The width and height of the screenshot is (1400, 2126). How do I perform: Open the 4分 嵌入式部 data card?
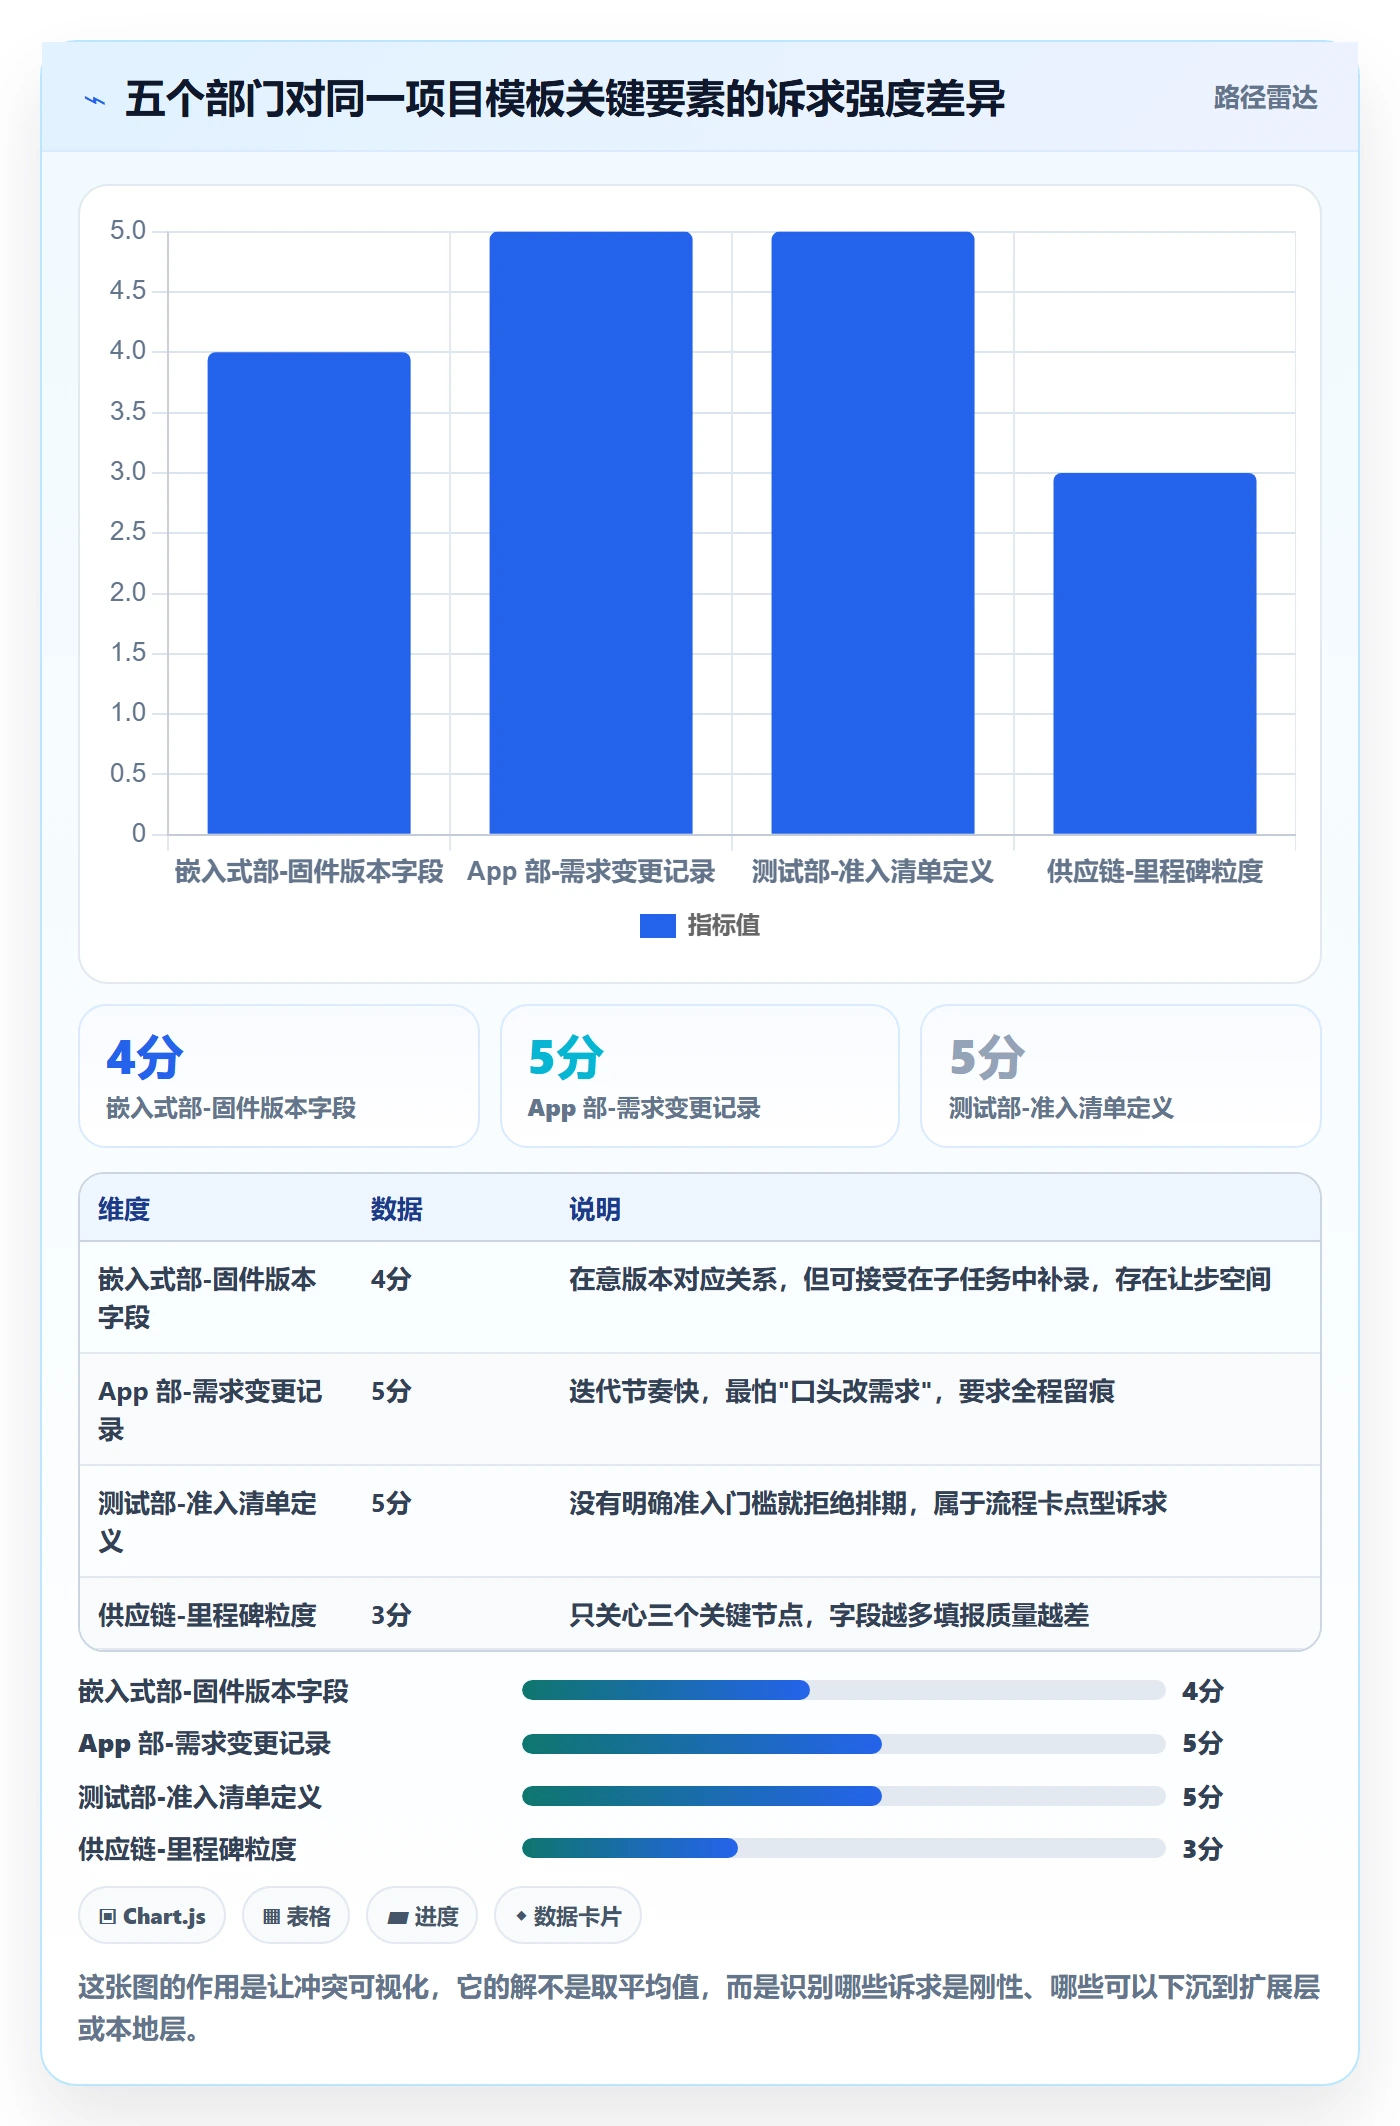coord(279,1076)
